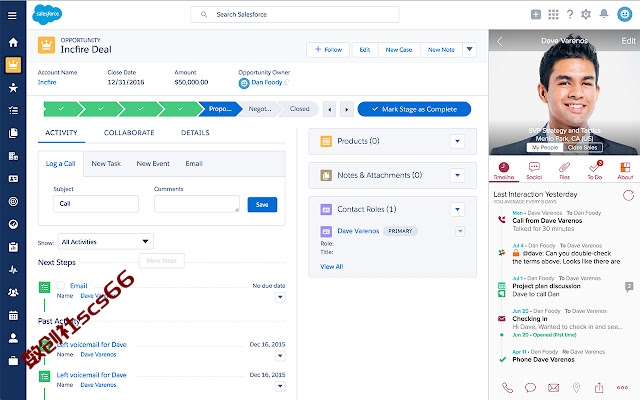Refresh the Last Interaction timeline
The width and height of the screenshot is (640, 400).
[628, 196]
